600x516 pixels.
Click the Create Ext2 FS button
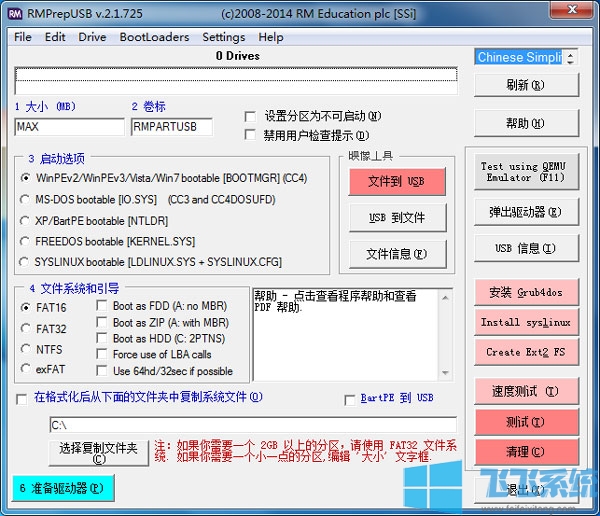tap(525, 352)
